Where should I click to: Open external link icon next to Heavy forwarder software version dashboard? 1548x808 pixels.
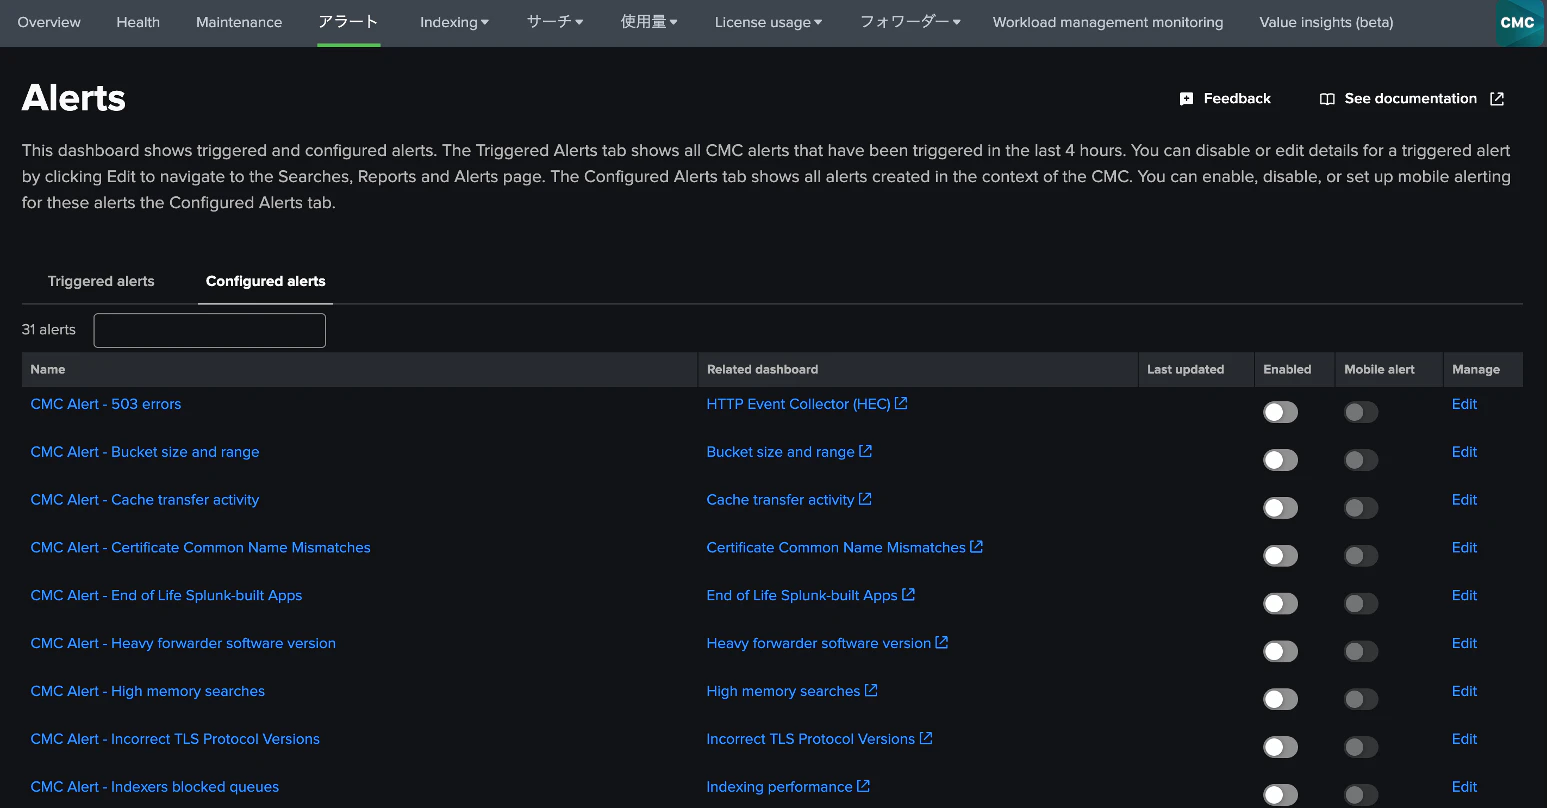[942, 642]
